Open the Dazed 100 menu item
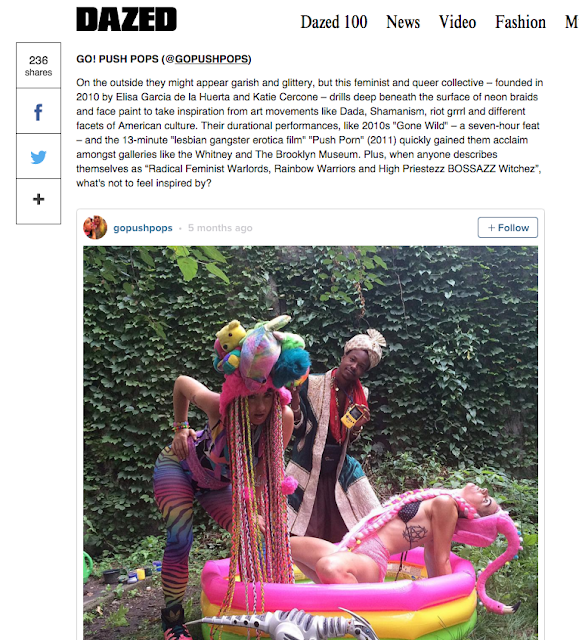579x640 pixels. 334,22
